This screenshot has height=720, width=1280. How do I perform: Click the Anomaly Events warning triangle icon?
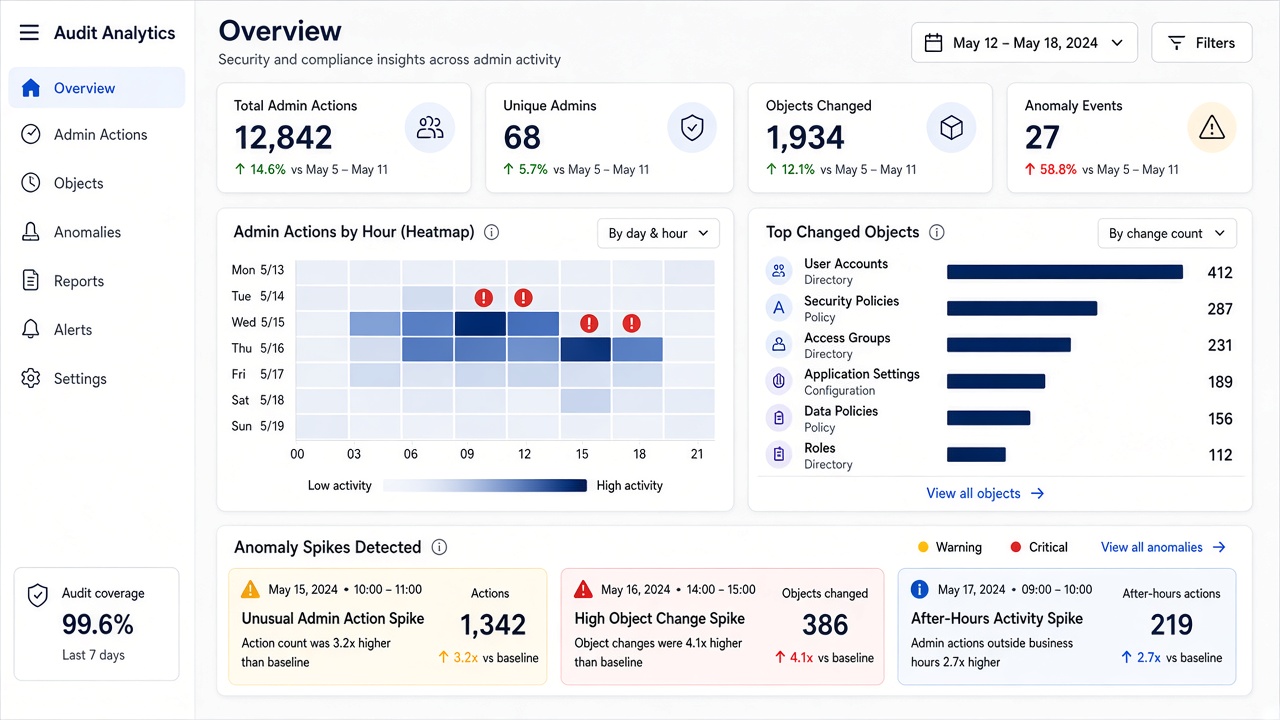[x=1211, y=127]
